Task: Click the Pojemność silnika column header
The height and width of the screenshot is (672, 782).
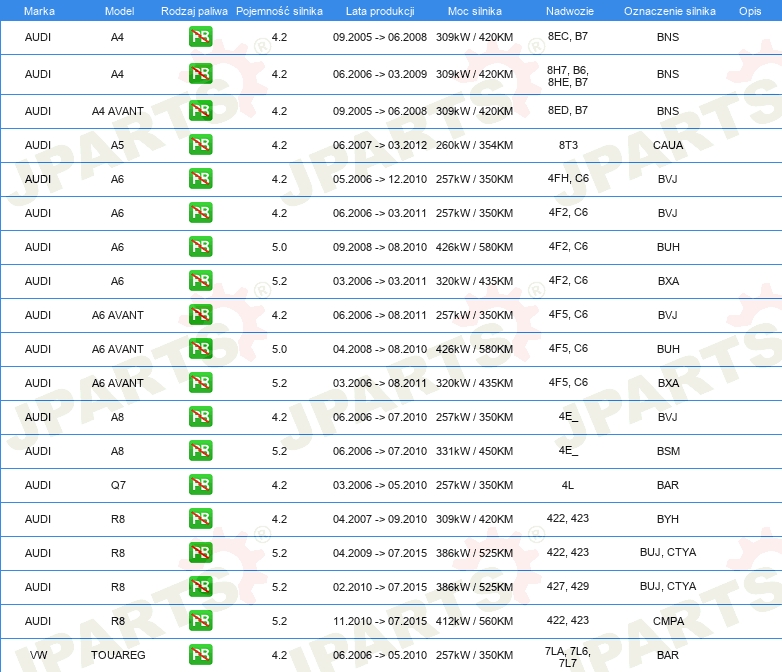Action: [279, 11]
